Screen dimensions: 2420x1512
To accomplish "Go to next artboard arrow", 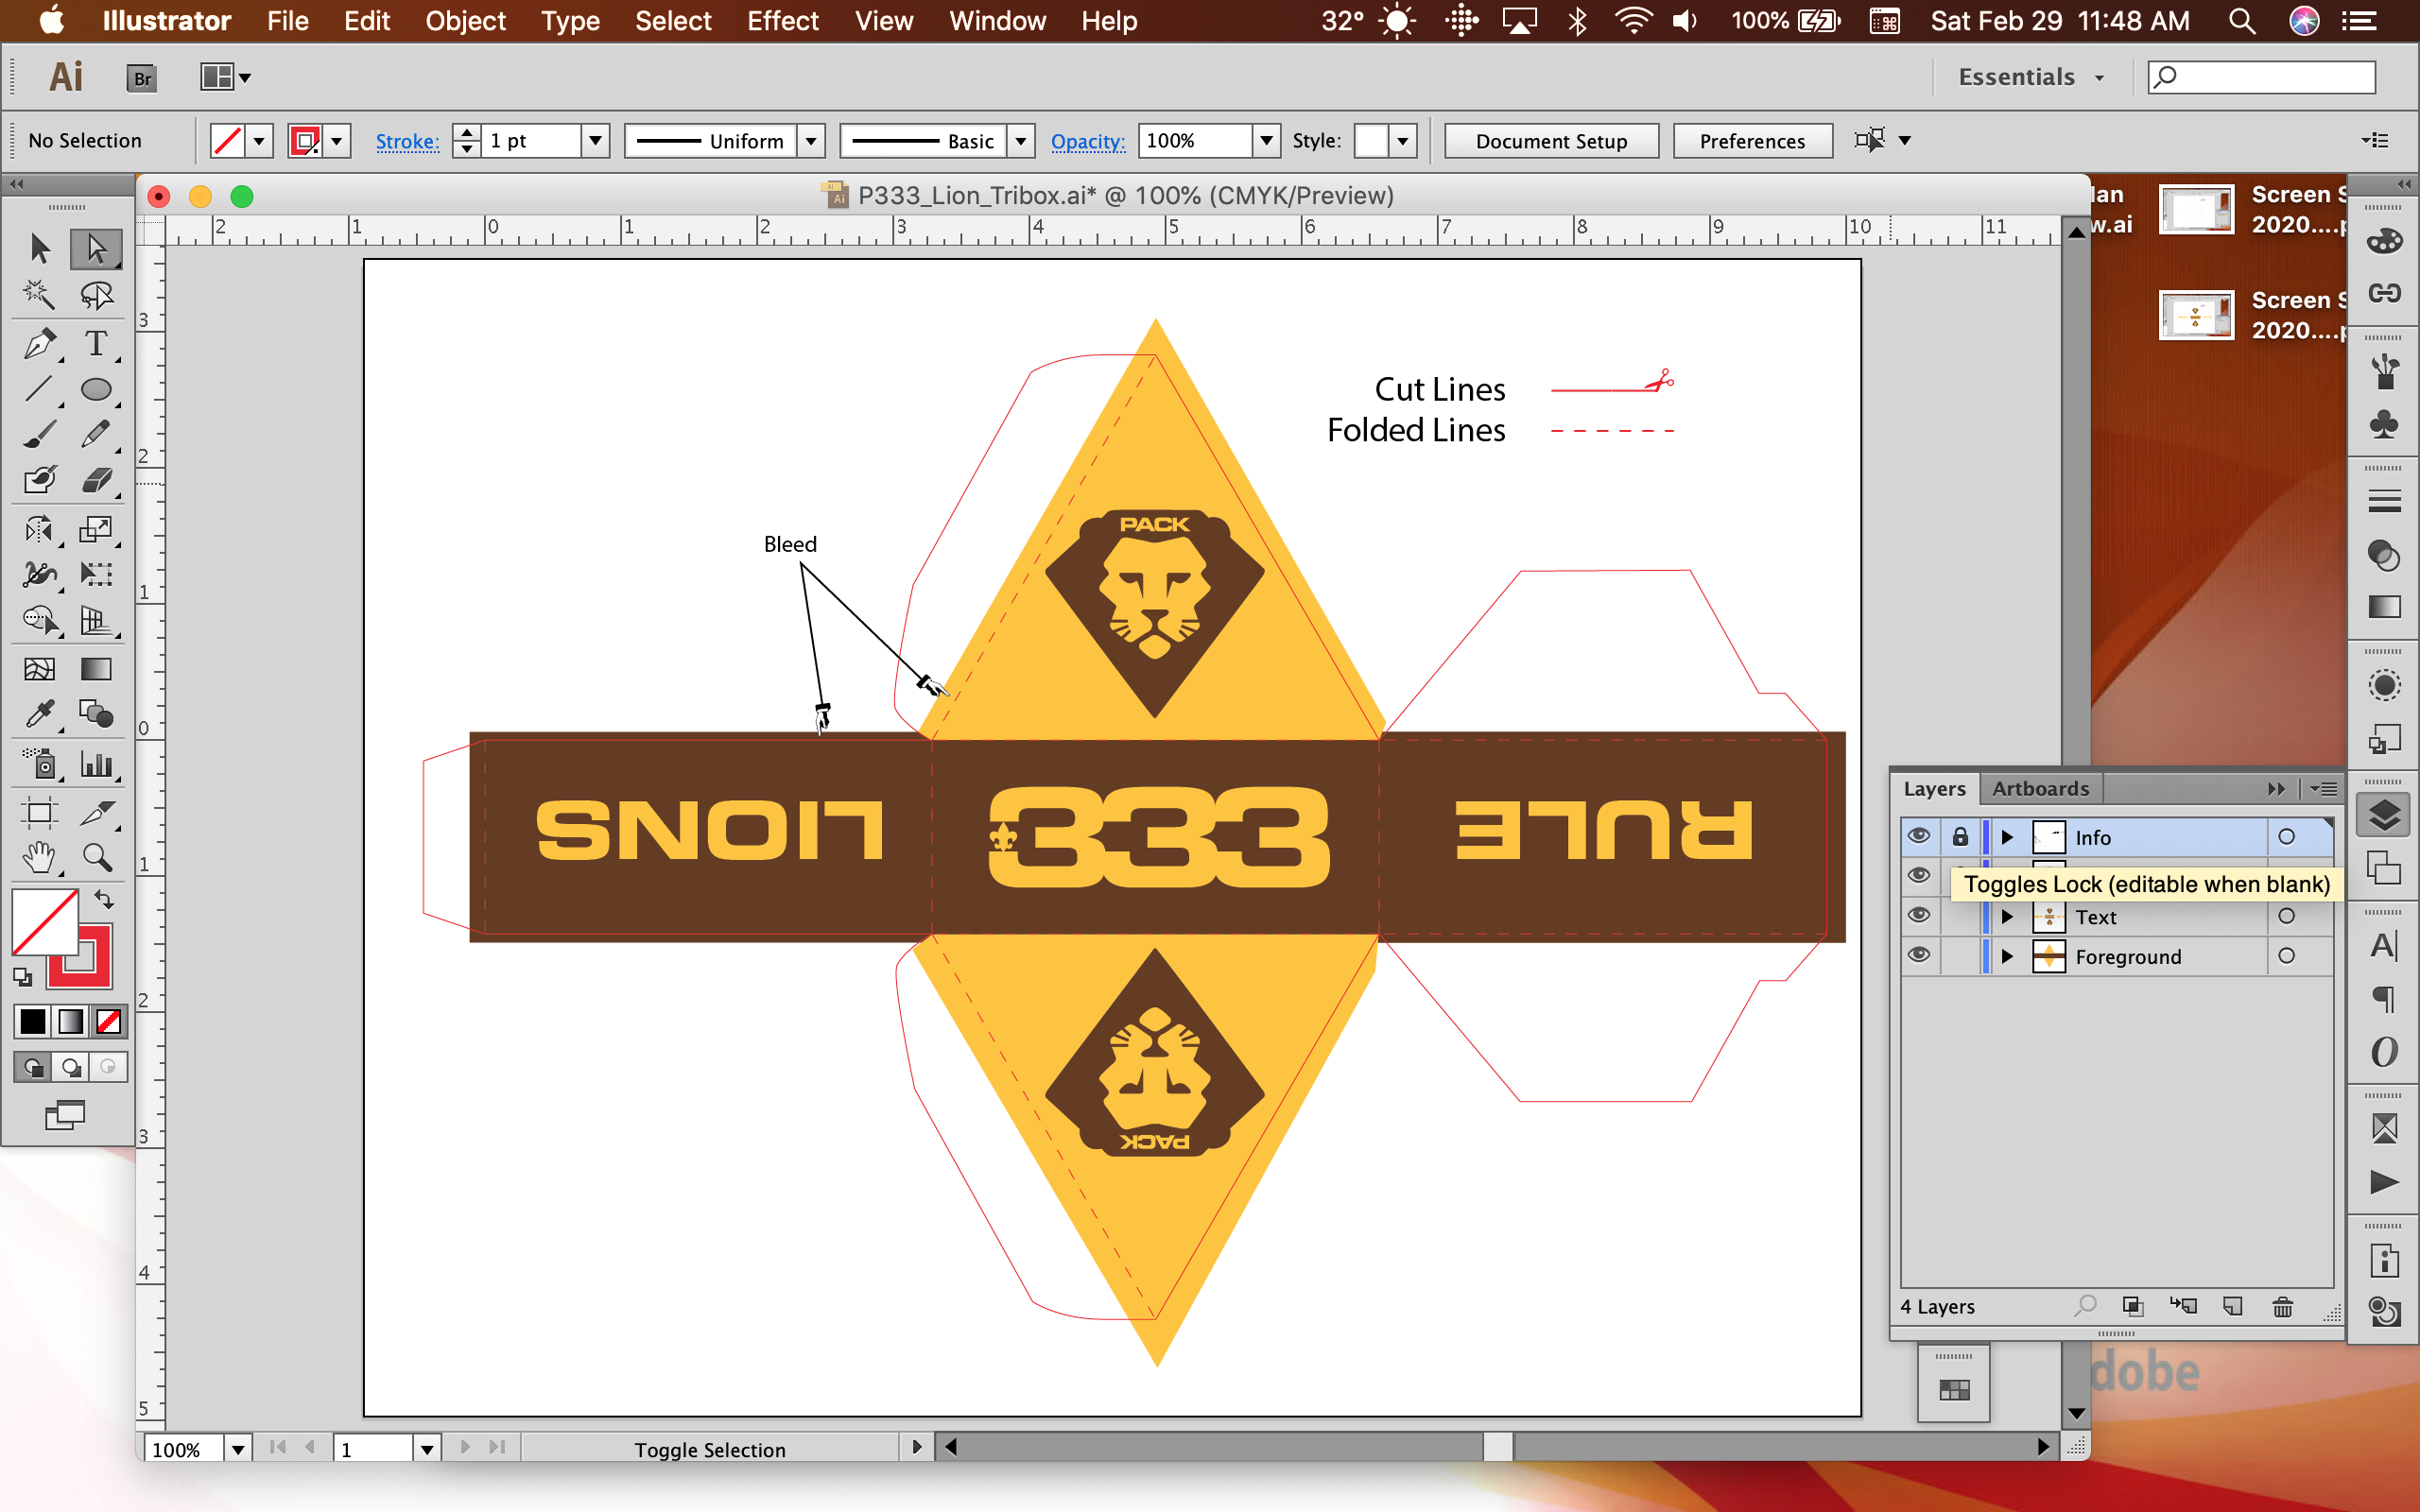I will [465, 1447].
